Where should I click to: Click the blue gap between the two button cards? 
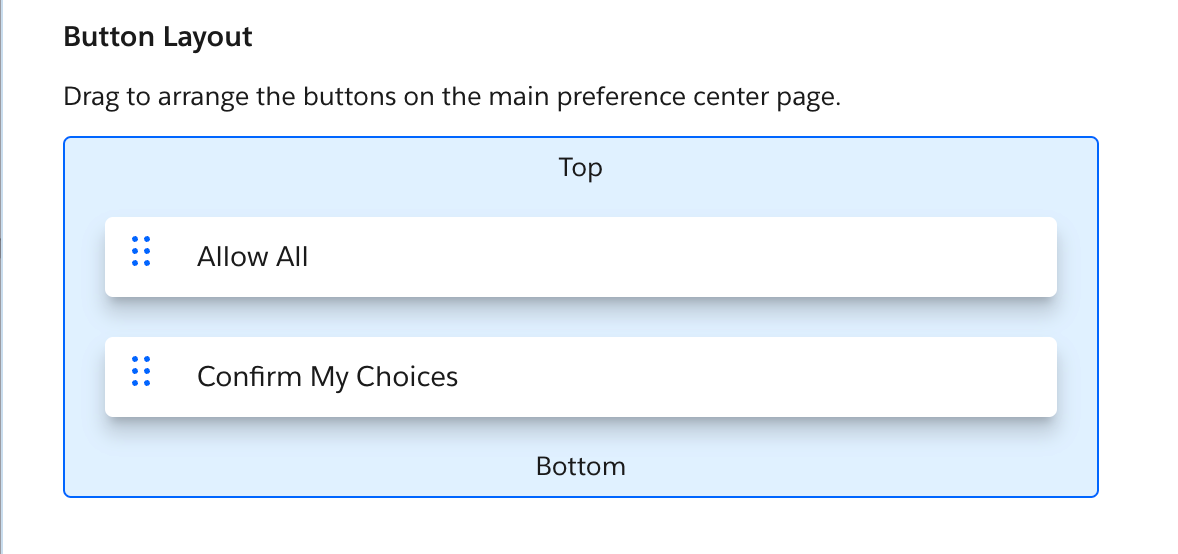(580, 318)
